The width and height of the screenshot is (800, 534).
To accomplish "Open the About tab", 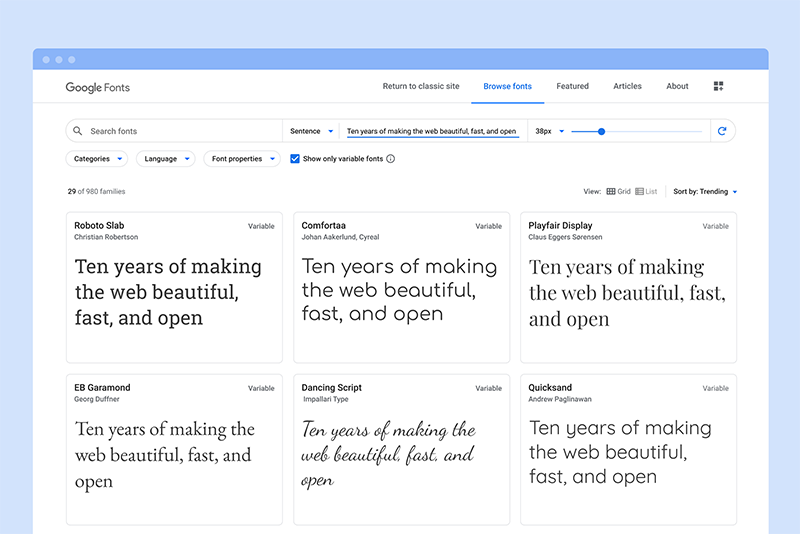I will point(677,86).
